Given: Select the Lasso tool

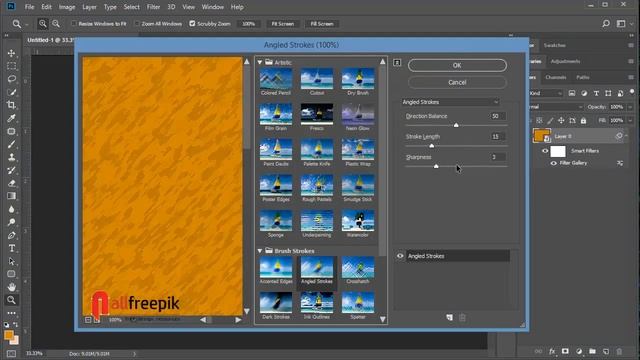Looking at the screenshot, I should pyautogui.click(x=11, y=79).
